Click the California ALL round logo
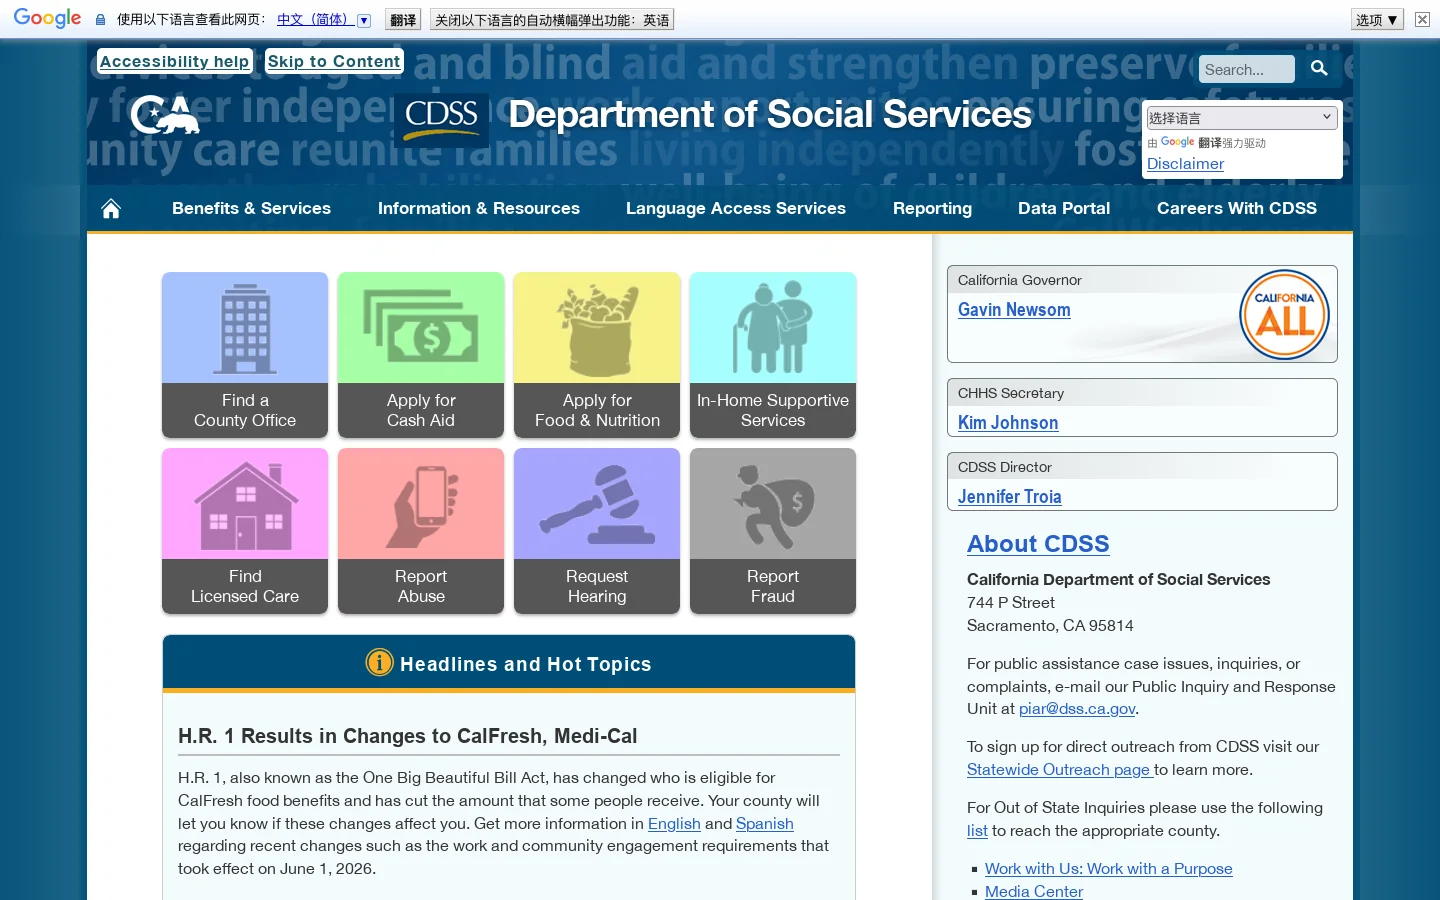The width and height of the screenshot is (1440, 900). coord(1285,314)
